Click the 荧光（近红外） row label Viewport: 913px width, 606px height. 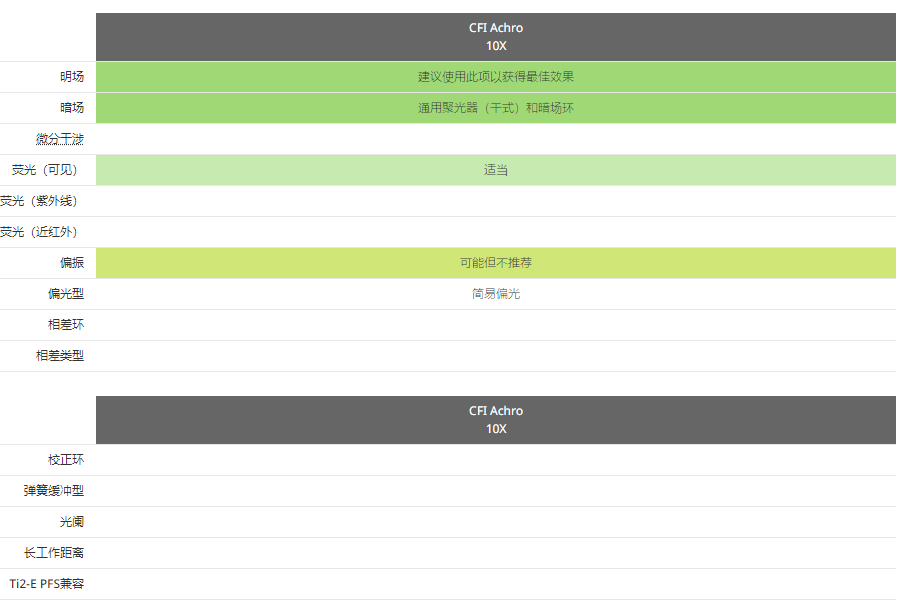[38, 232]
